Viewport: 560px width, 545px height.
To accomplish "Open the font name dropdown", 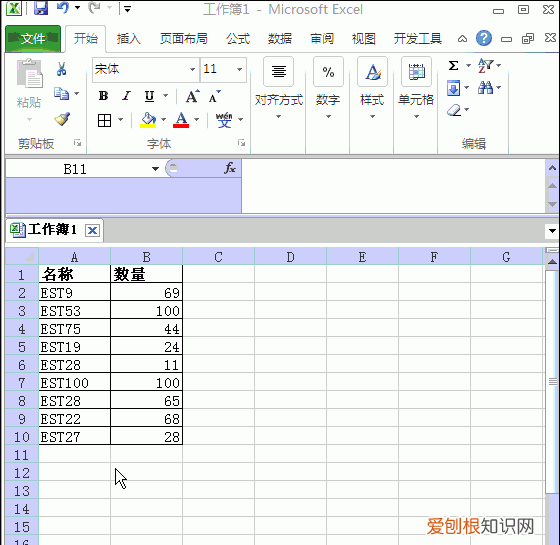I will tap(192, 69).
